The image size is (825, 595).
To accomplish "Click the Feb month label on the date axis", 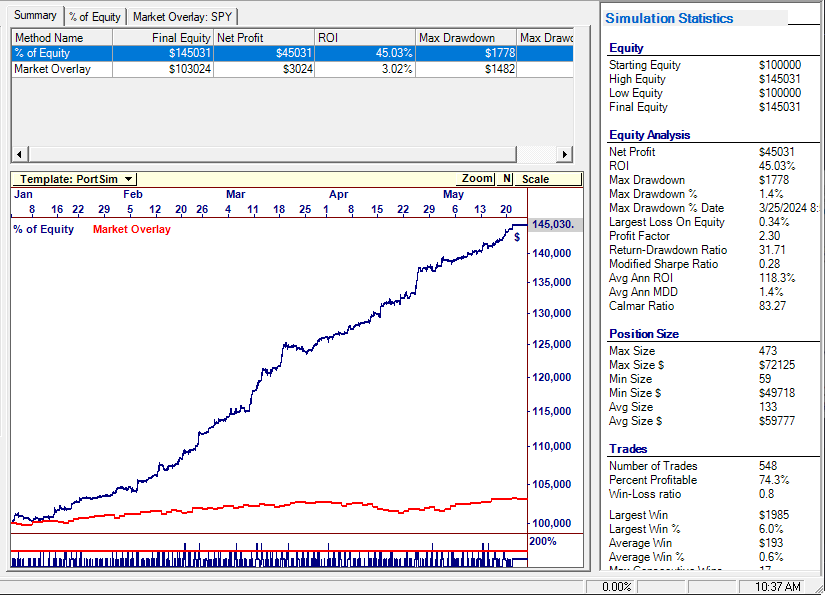I will coord(133,194).
